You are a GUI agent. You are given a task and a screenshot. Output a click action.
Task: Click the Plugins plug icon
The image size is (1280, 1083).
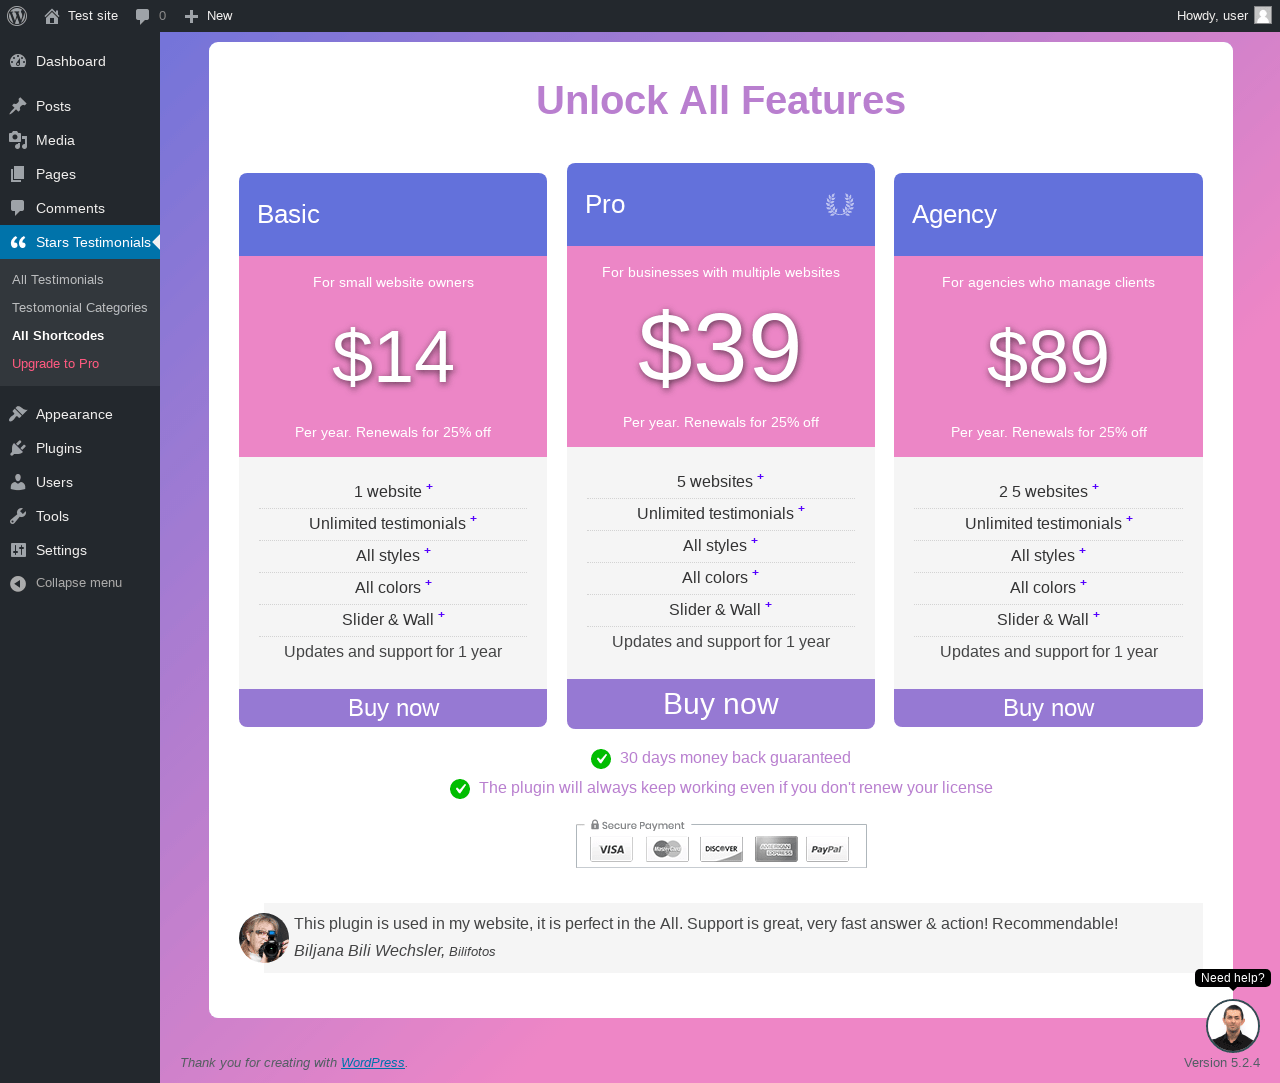click(18, 448)
